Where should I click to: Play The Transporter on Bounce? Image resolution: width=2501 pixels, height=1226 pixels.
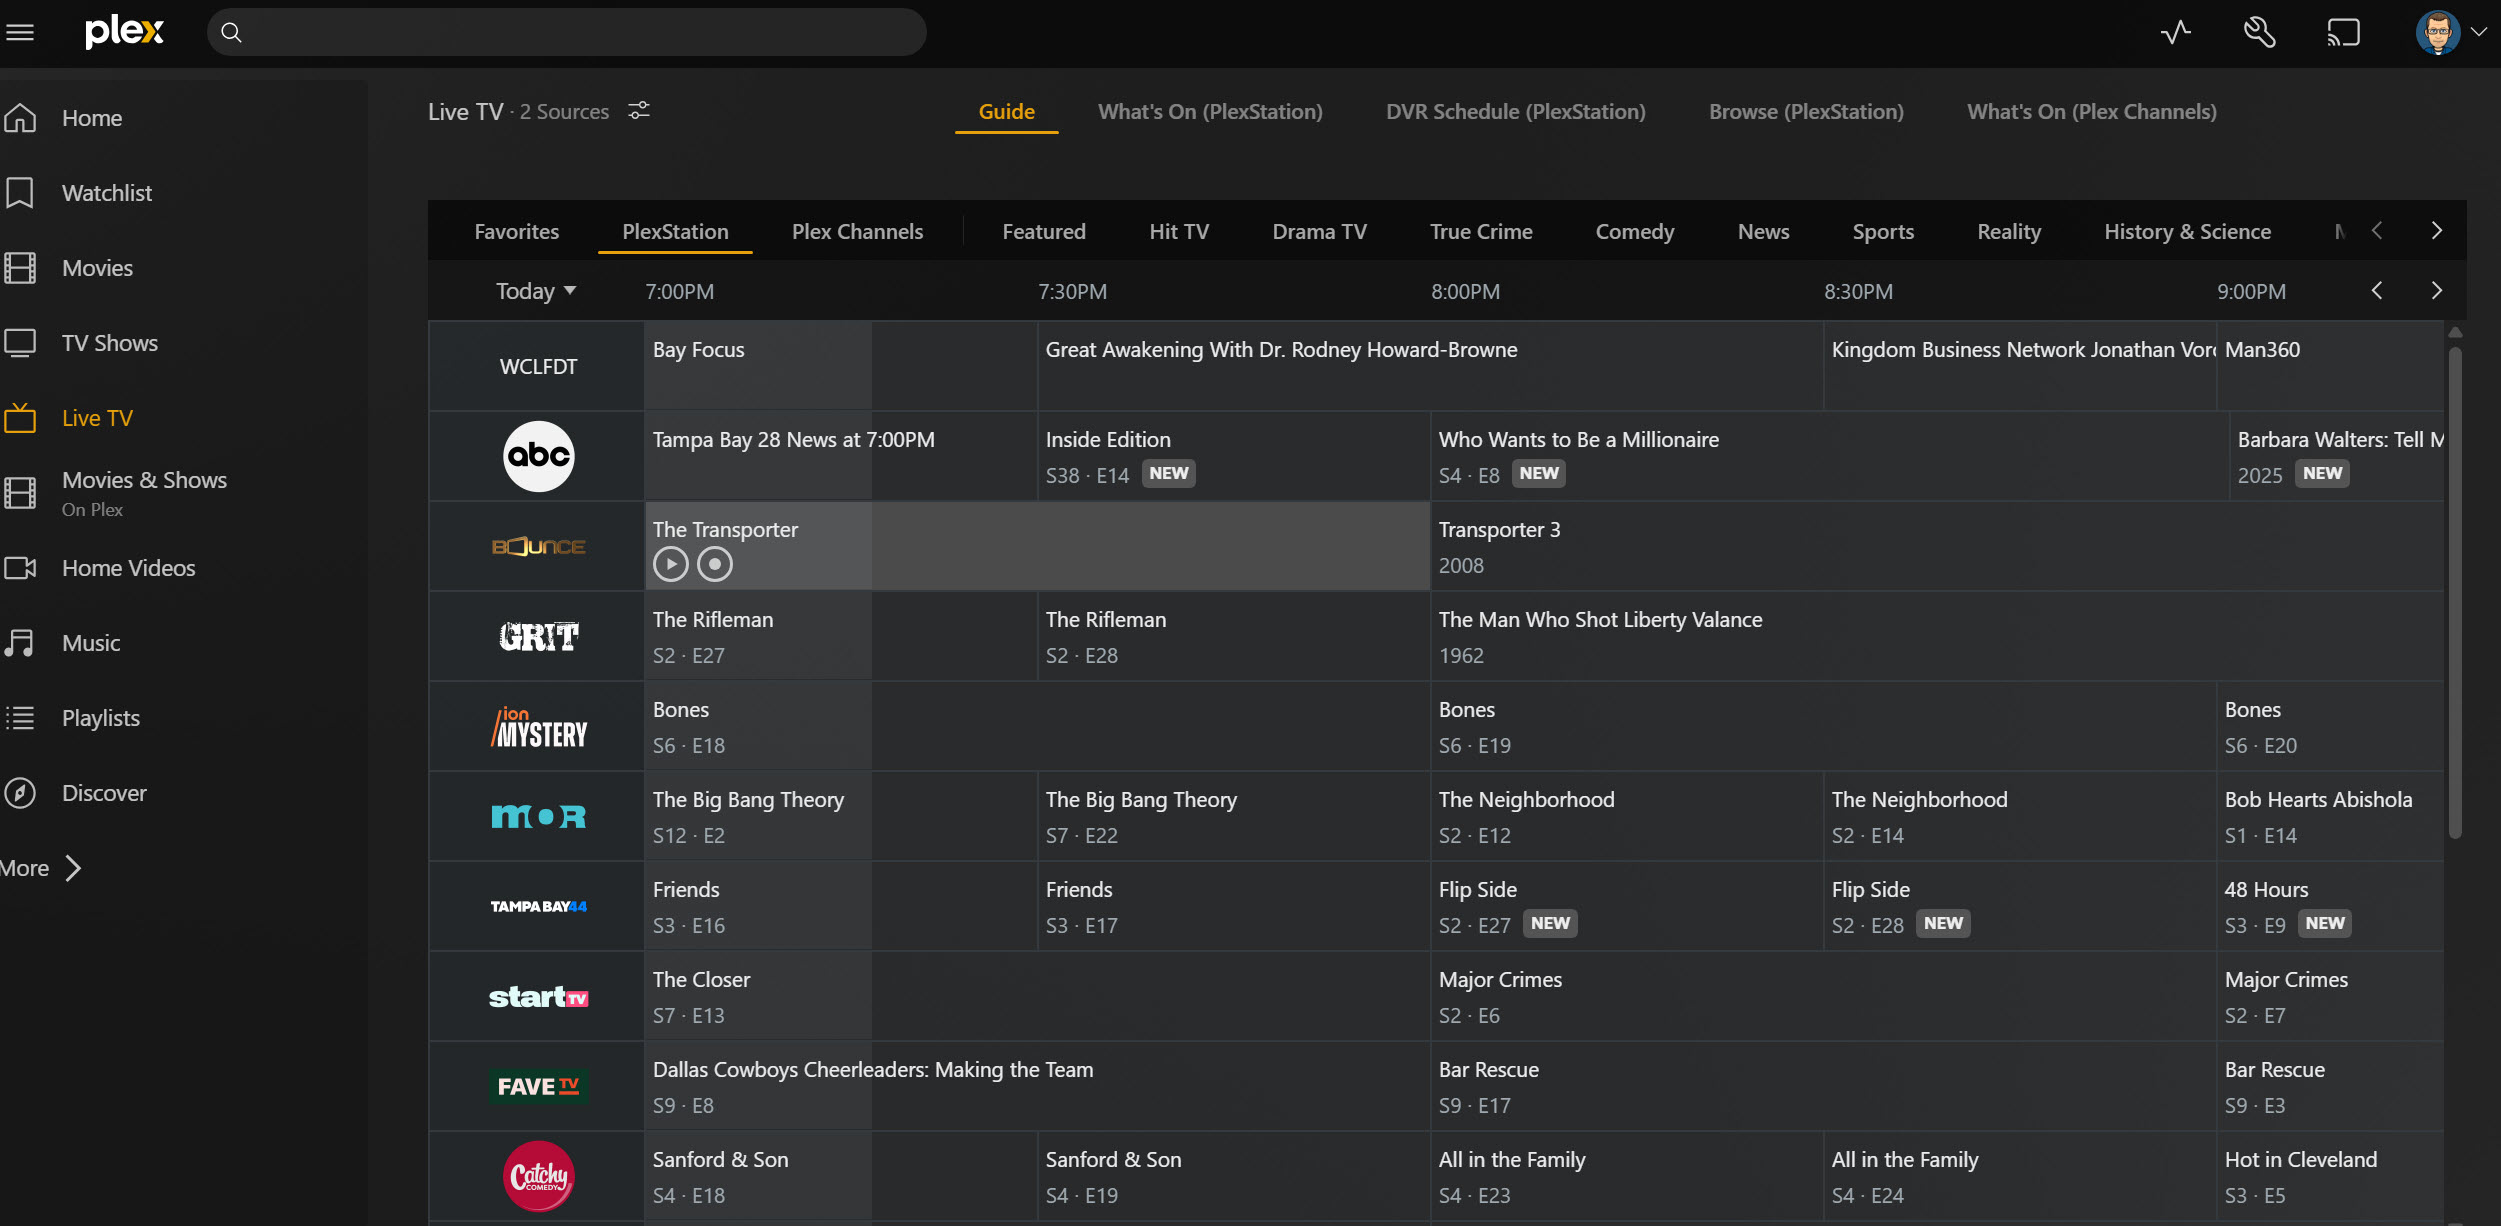pyautogui.click(x=671, y=565)
